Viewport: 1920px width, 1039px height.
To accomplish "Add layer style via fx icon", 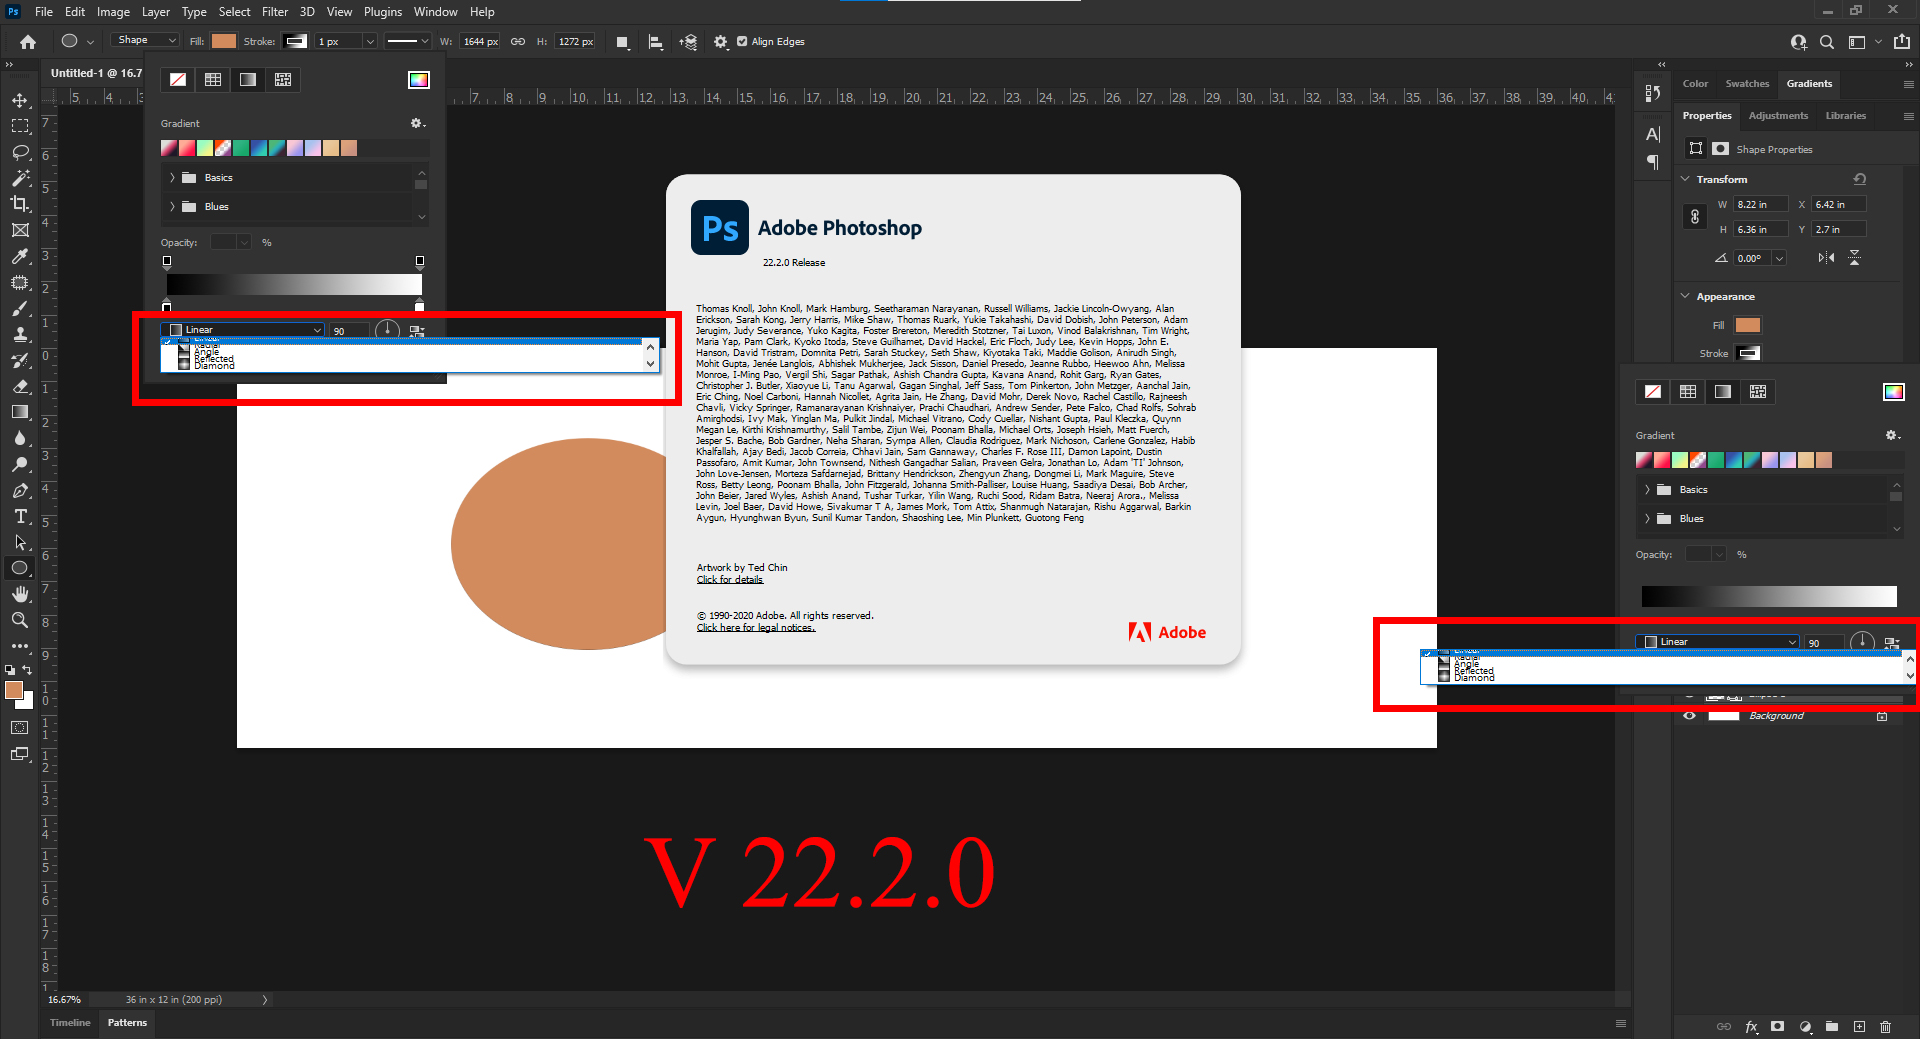I will [x=1751, y=1026].
